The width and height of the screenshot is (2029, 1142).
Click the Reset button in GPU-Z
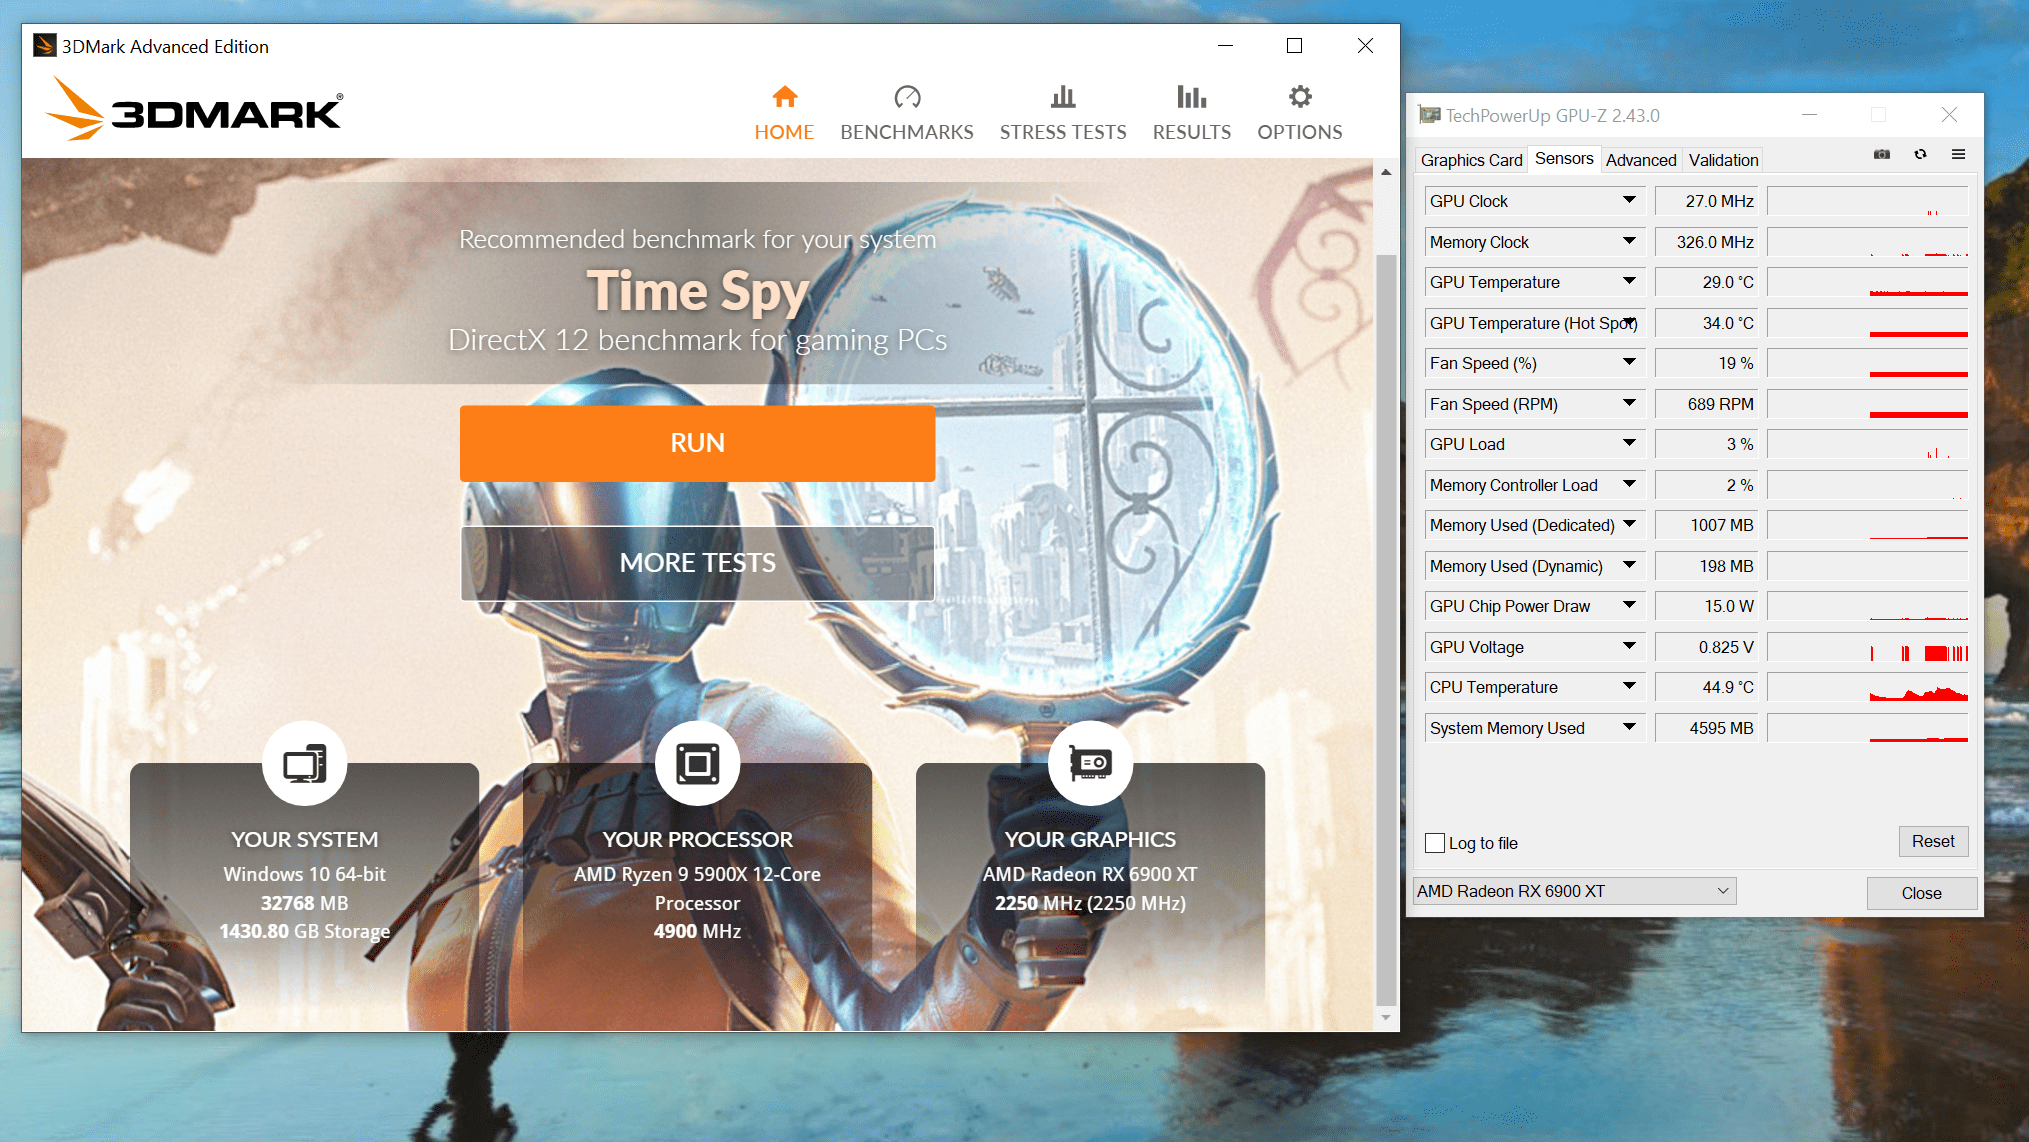click(x=1932, y=842)
